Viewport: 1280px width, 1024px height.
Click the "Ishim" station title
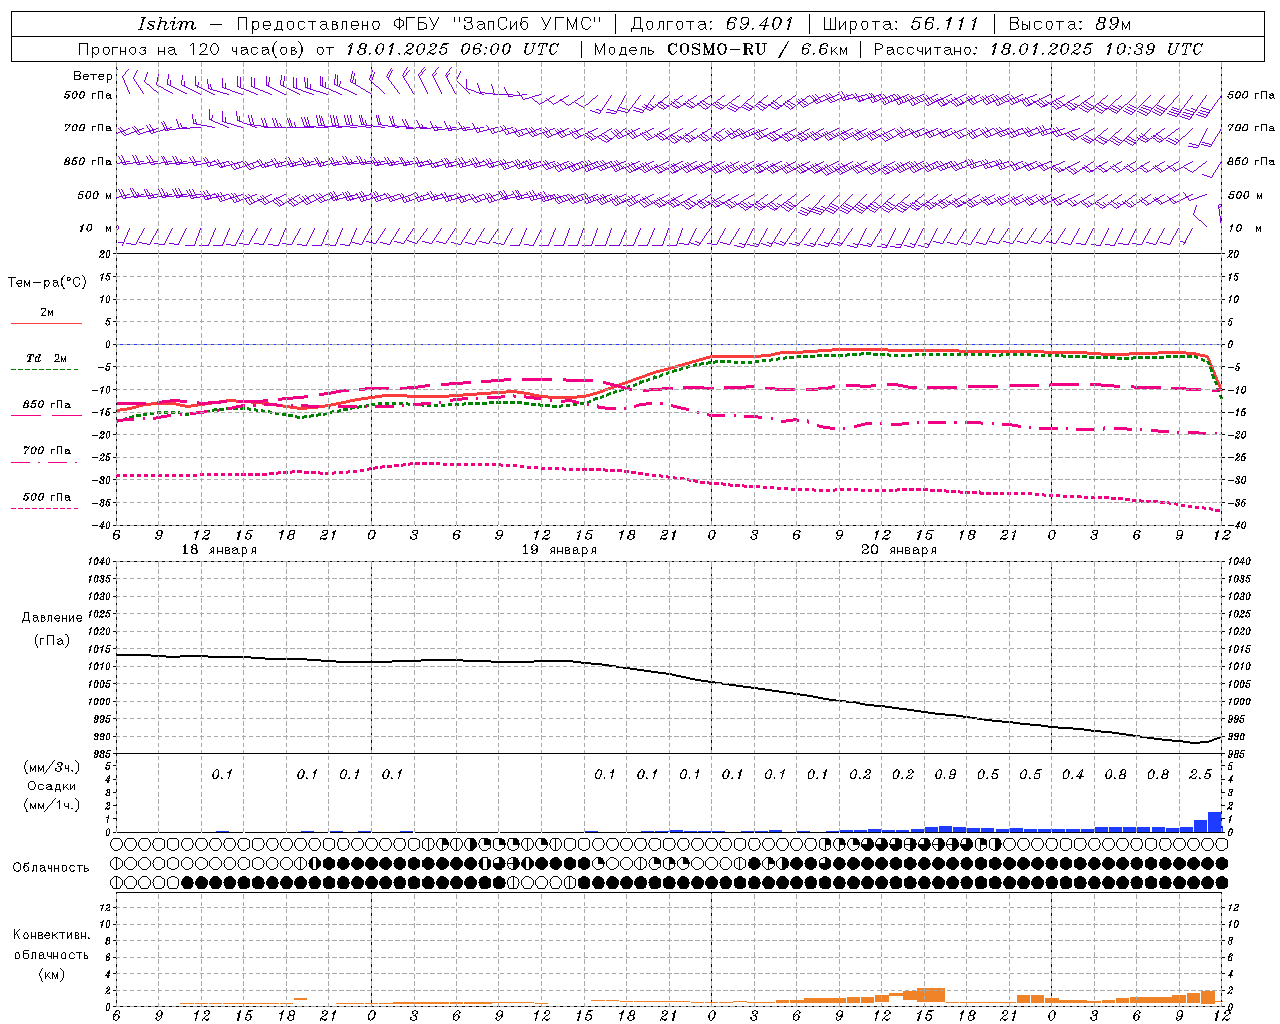coord(166,24)
